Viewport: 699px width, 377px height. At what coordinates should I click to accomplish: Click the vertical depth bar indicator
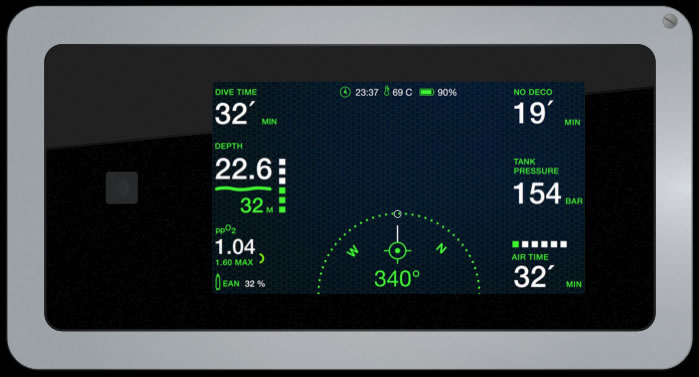(x=282, y=186)
